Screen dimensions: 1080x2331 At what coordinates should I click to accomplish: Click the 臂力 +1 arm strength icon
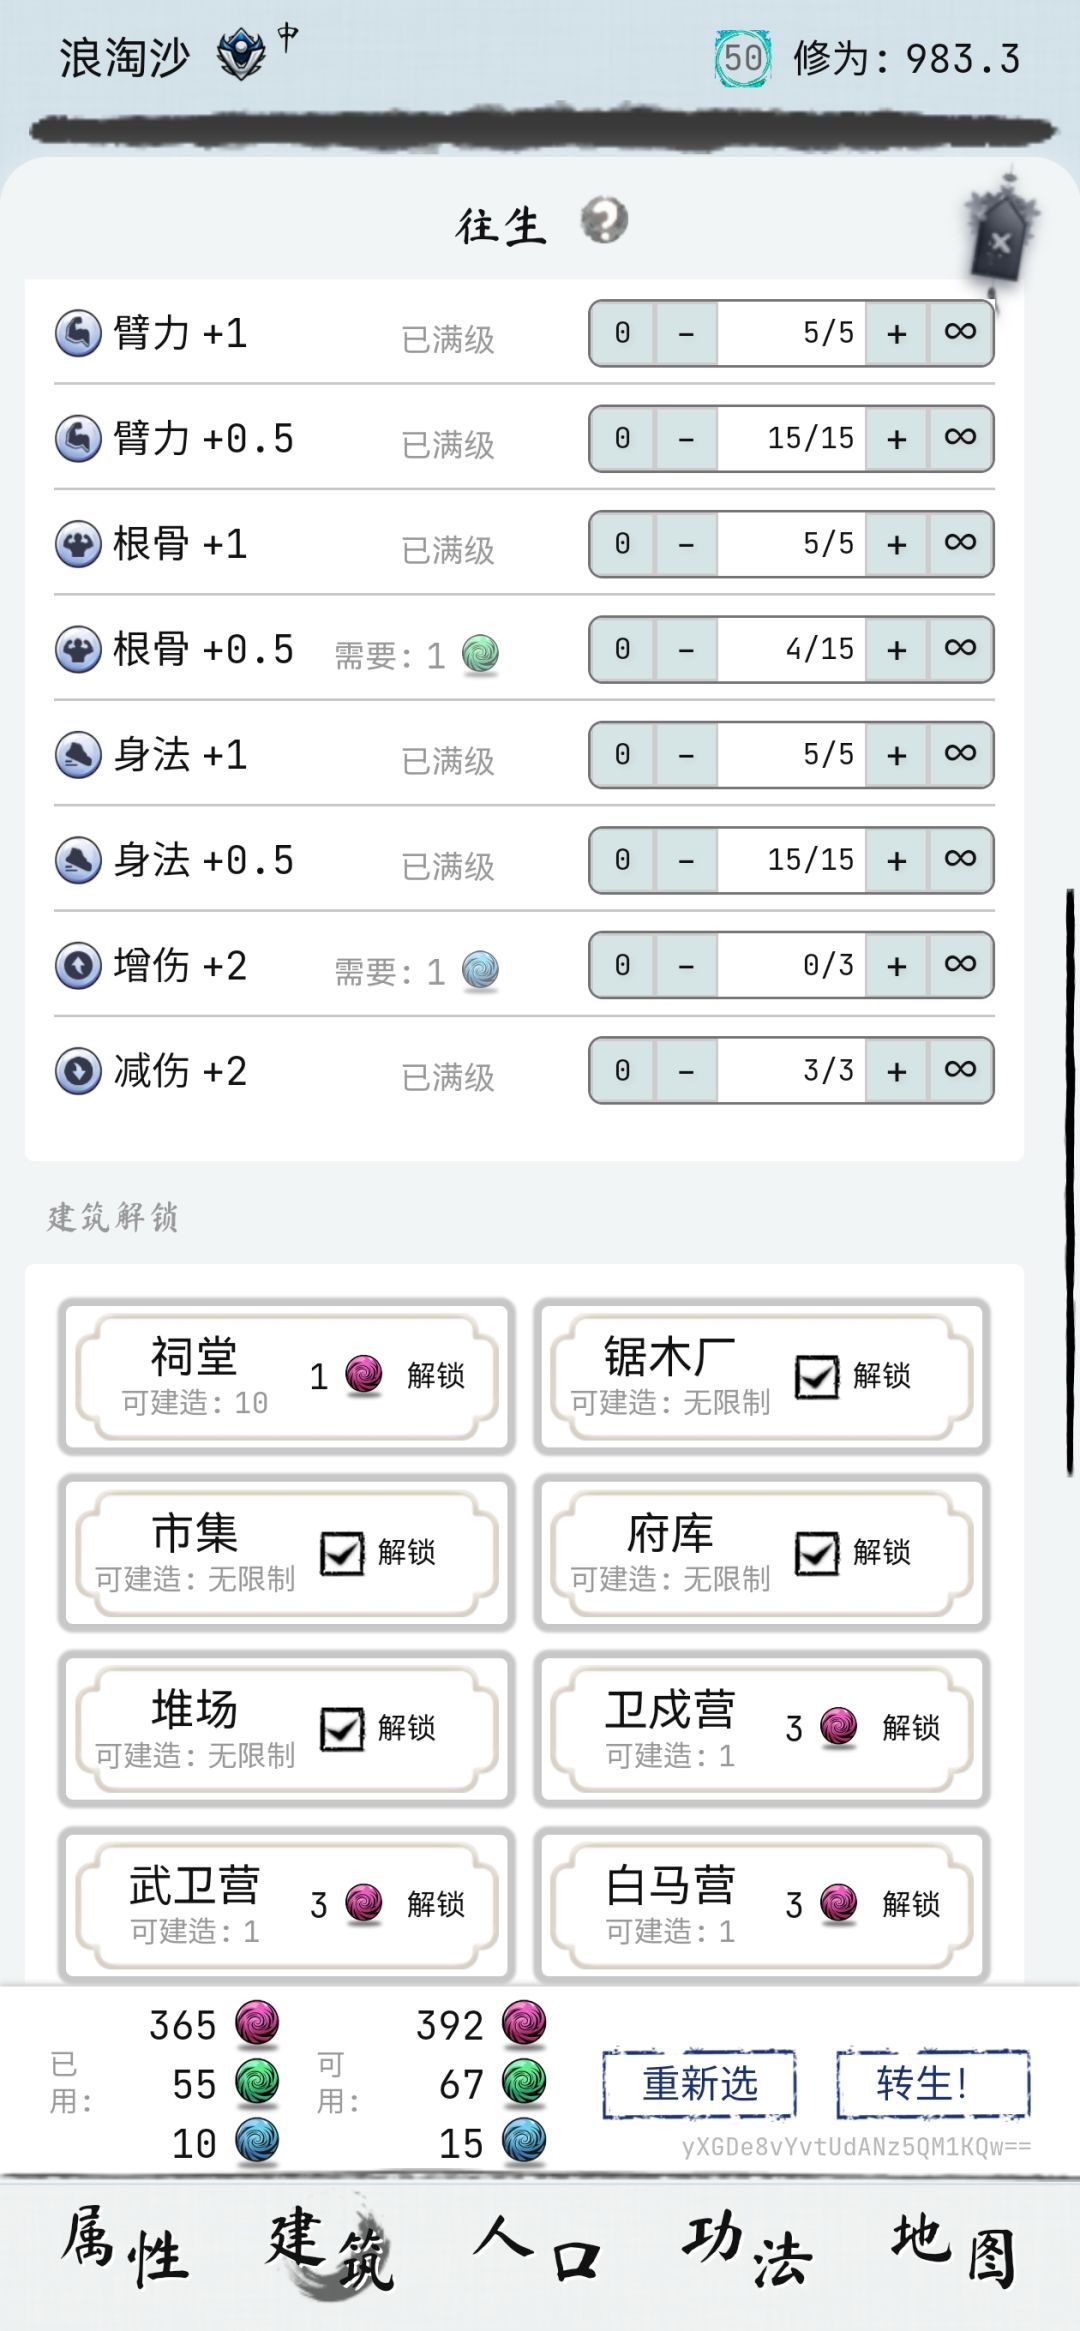pos(78,333)
